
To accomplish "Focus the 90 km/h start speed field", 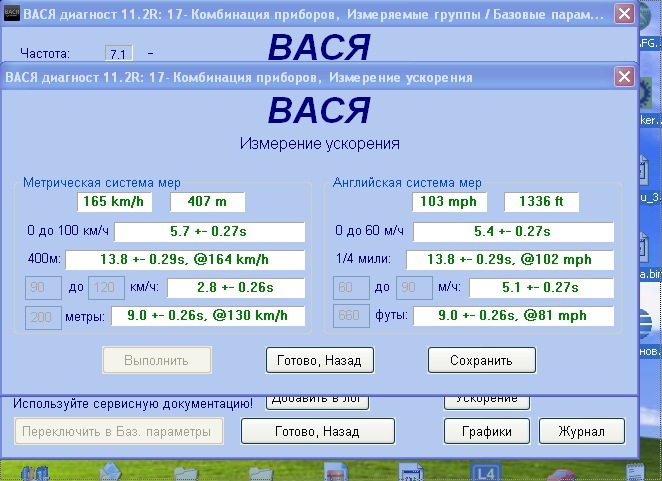I will pos(43,288).
